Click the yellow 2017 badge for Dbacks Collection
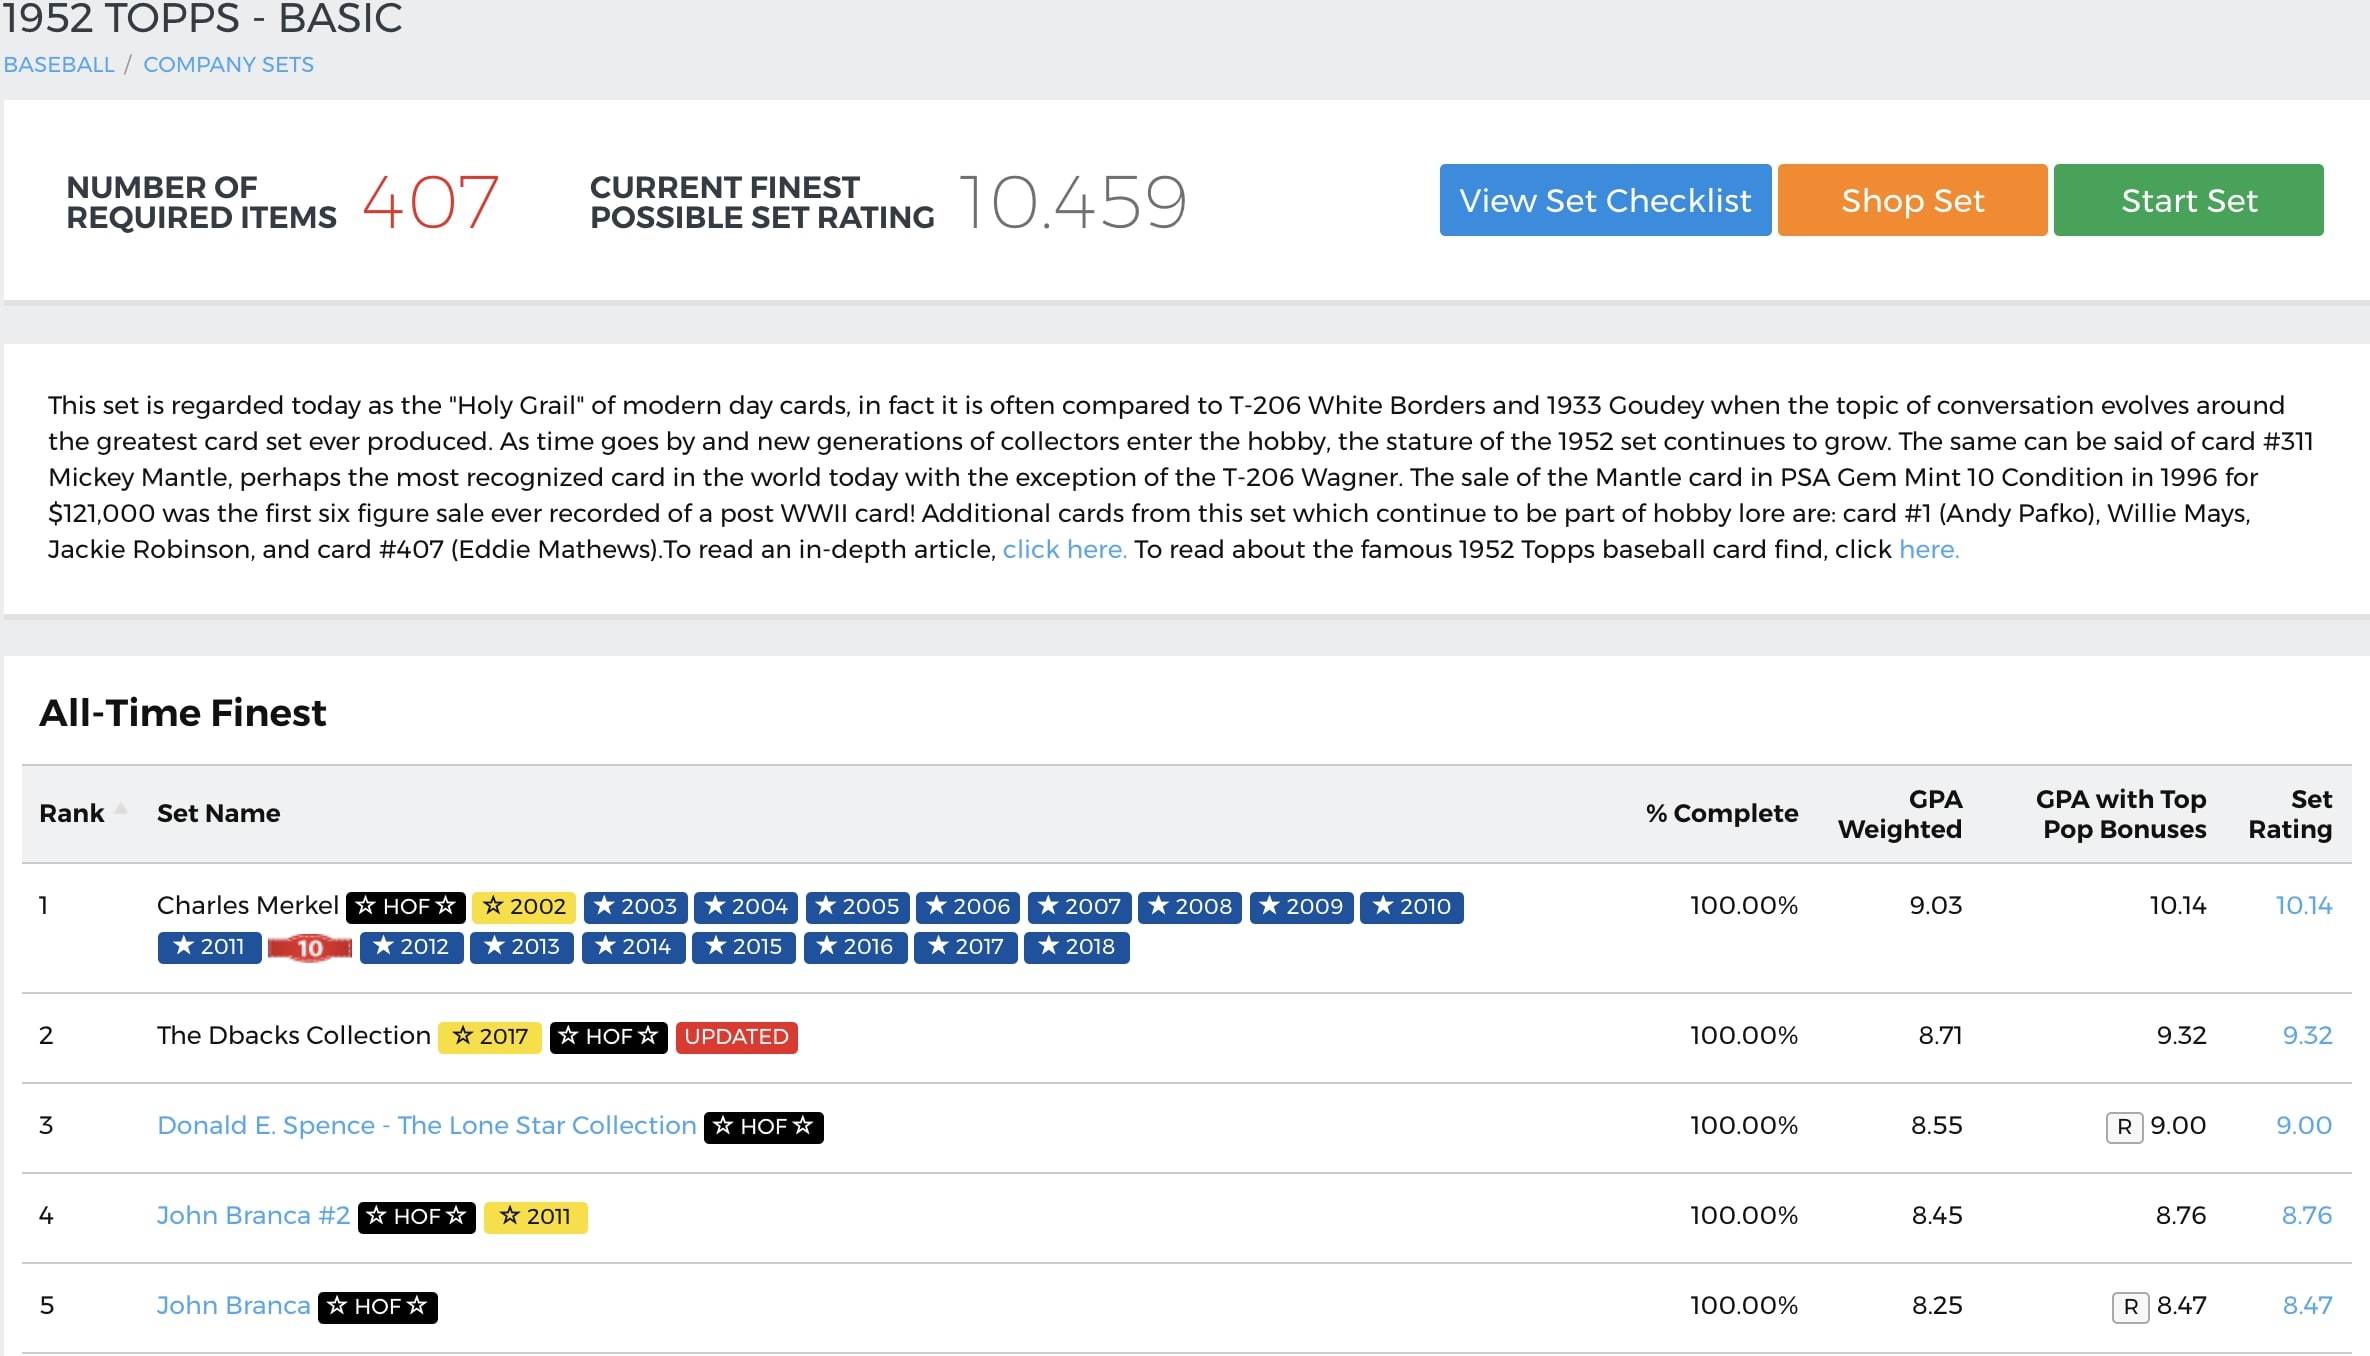The width and height of the screenshot is (2370, 1356). tap(490, 1037)
